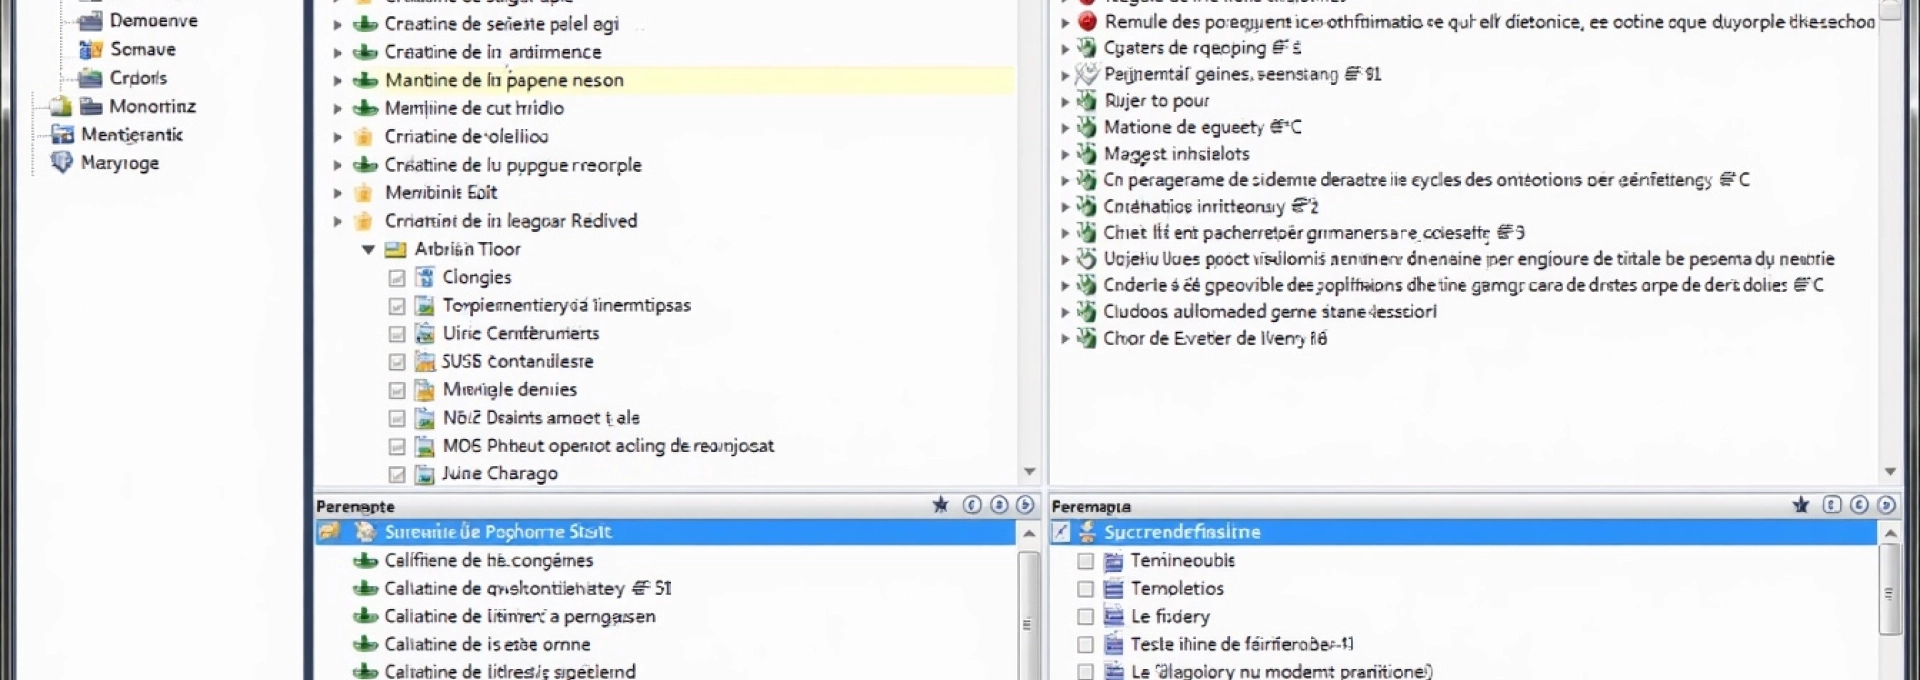Click down arrow of upper left list scrollbar
1920x680 pixels.
pyautogui.click(x=1030, y=471)
